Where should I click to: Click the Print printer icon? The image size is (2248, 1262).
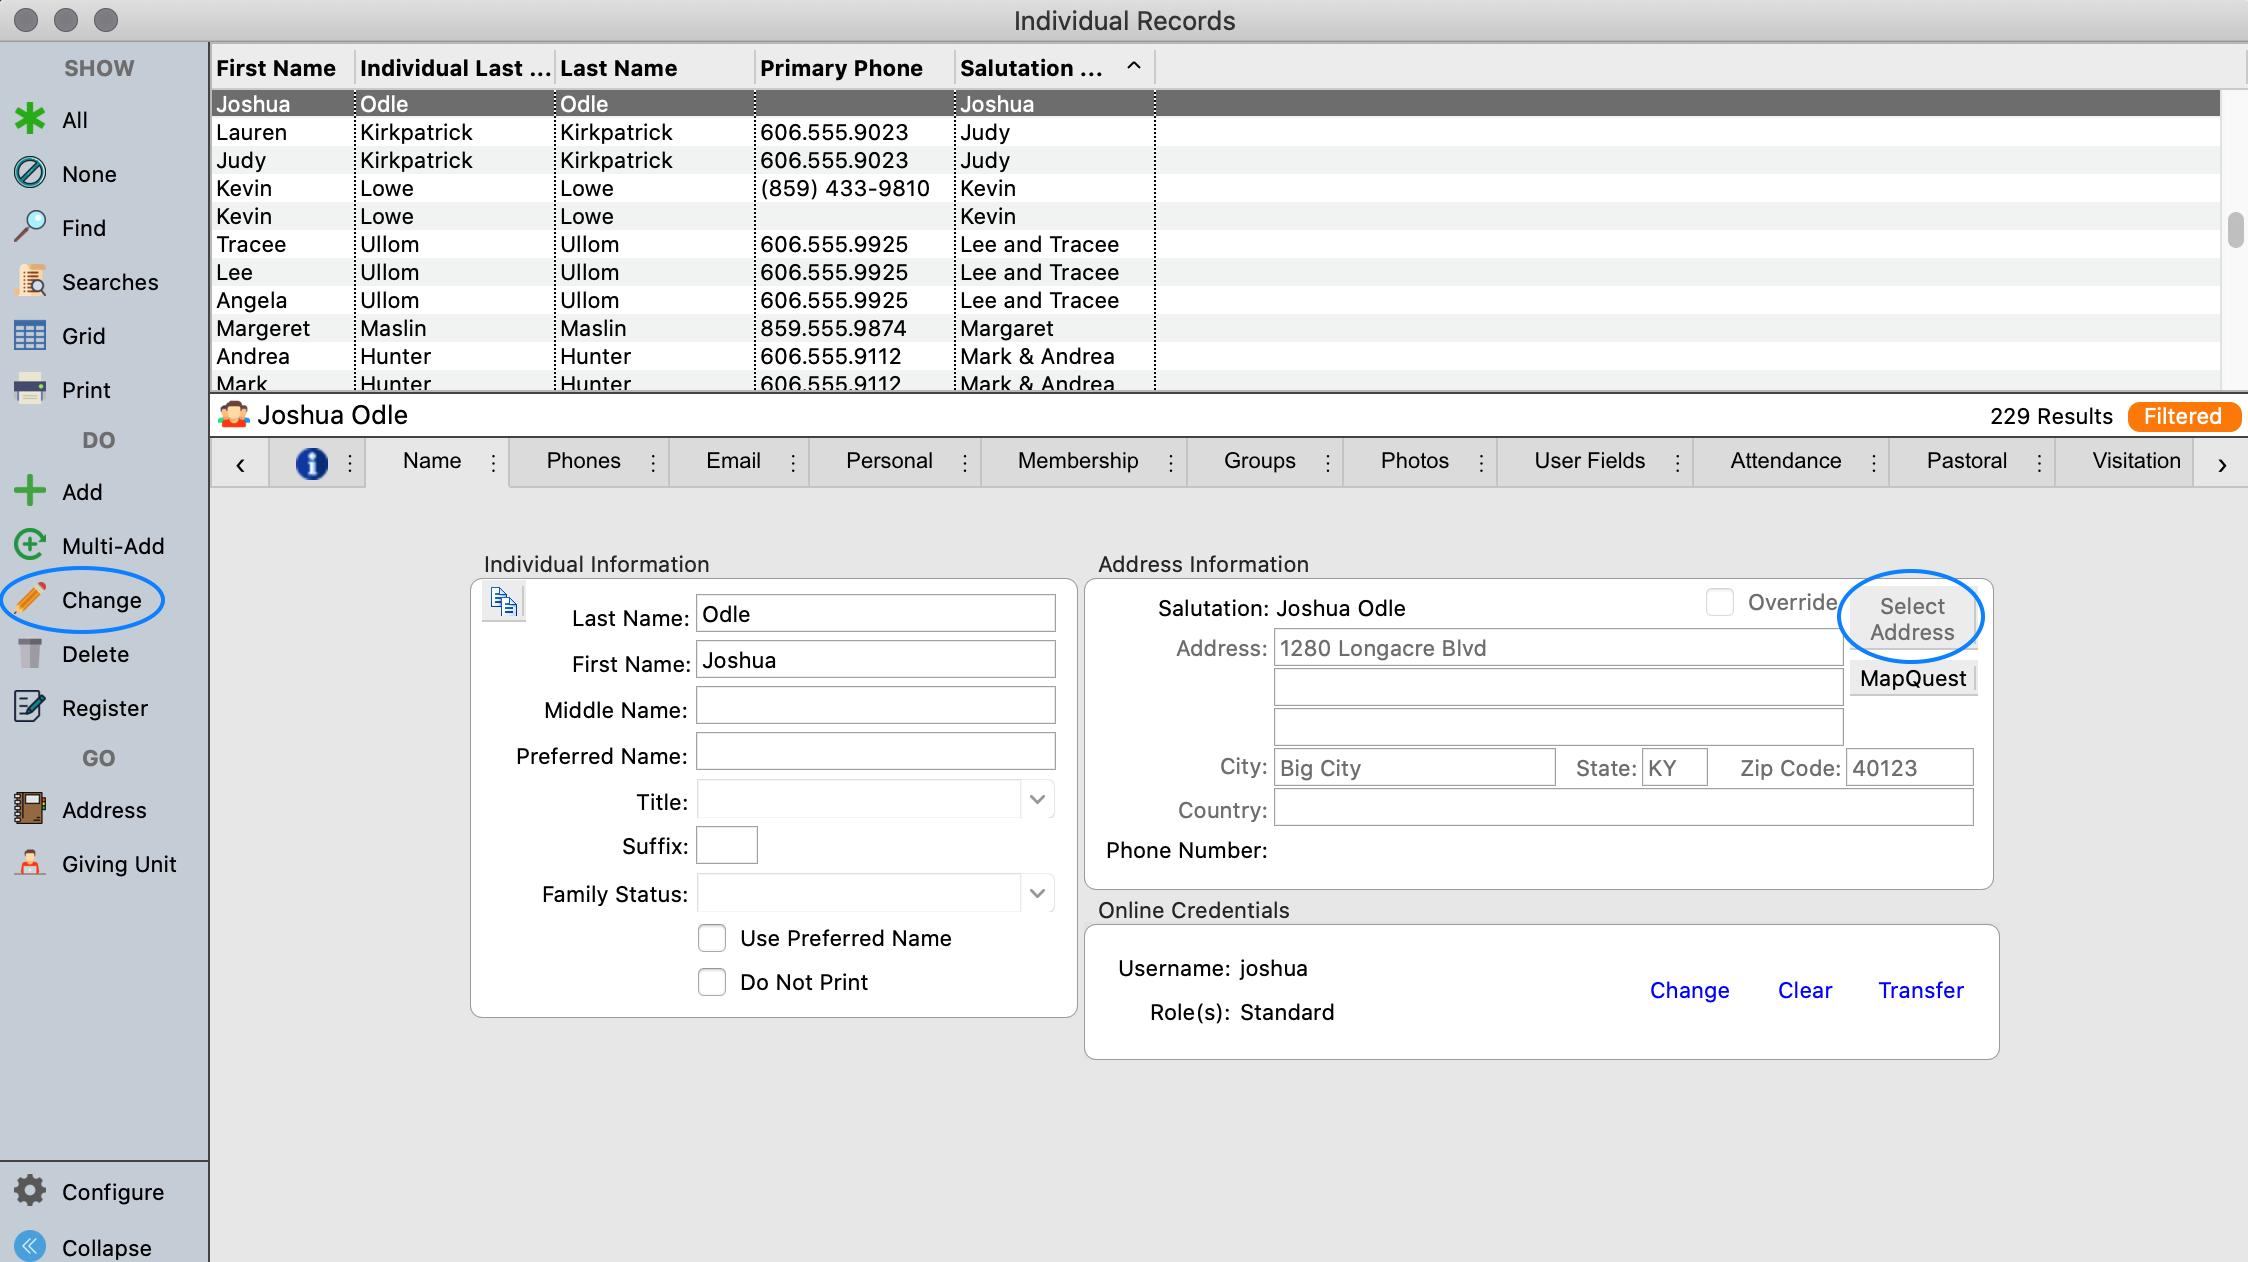[x=30, y=389]
